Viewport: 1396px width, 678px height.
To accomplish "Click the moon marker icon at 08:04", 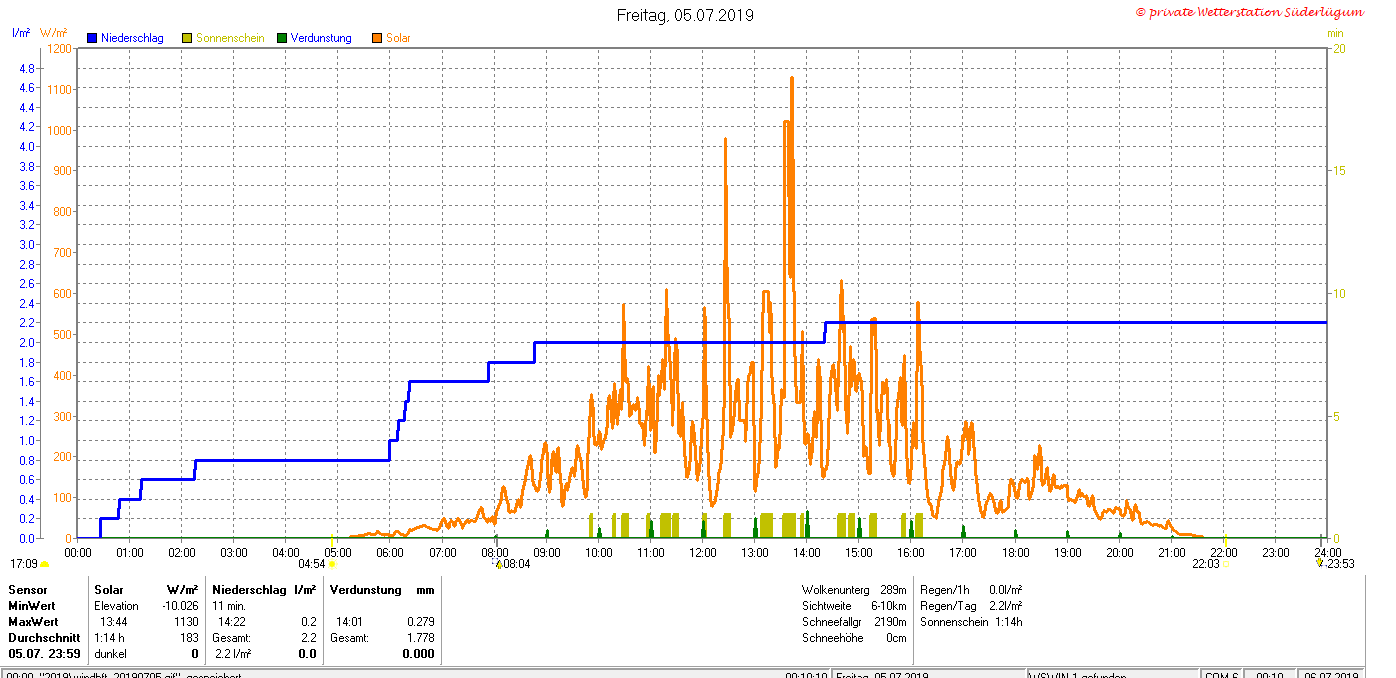I will [498, 564].
